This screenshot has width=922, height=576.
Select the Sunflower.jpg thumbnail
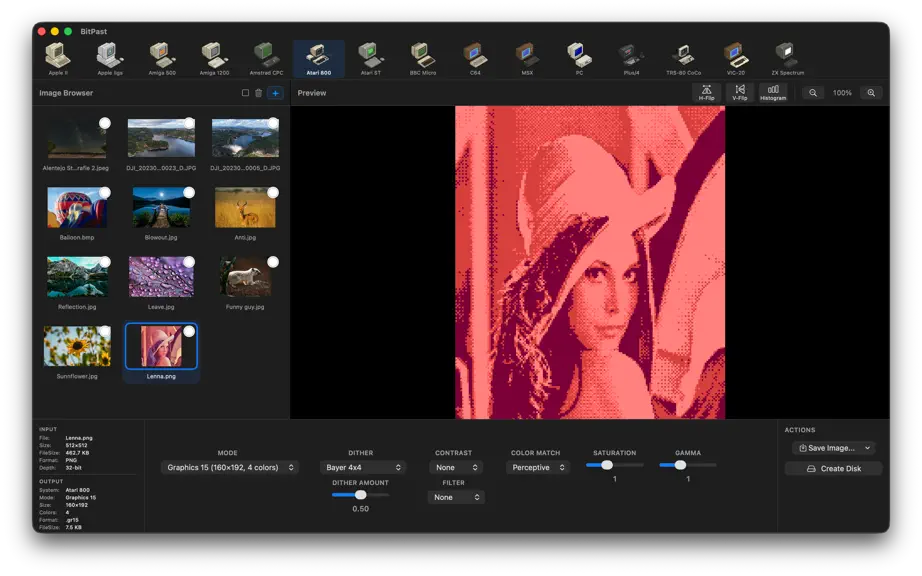tap(77, 346)
